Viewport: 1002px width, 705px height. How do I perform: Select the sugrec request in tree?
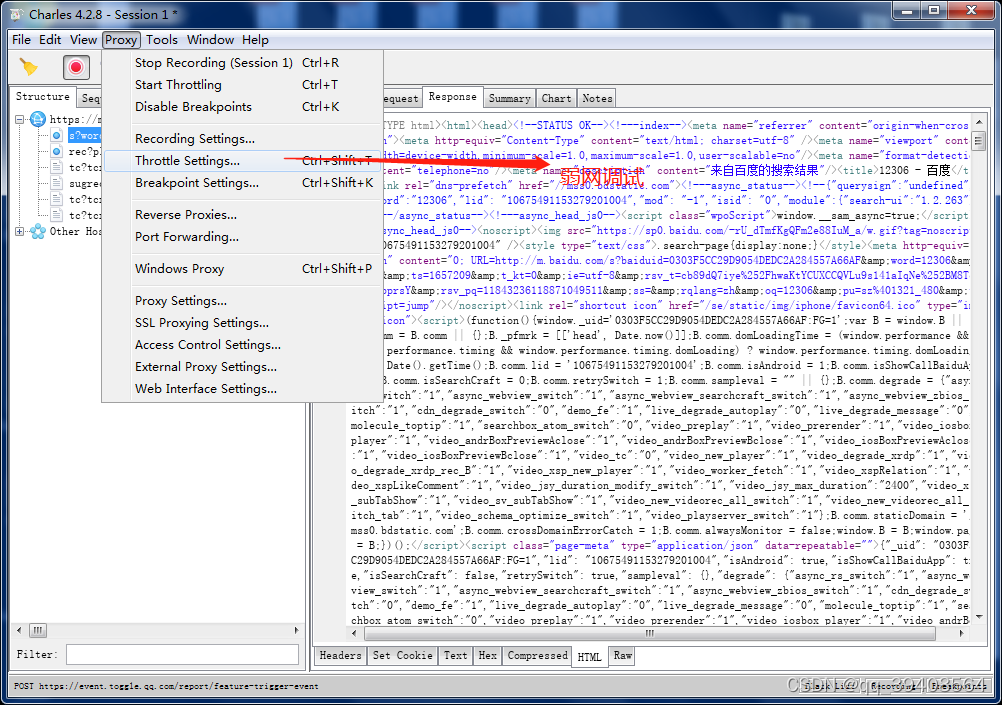click(84, 183)
